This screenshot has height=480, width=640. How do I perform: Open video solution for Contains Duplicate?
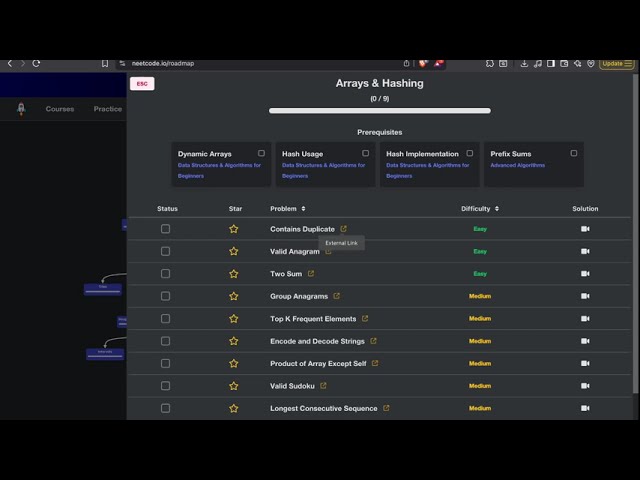585,229
